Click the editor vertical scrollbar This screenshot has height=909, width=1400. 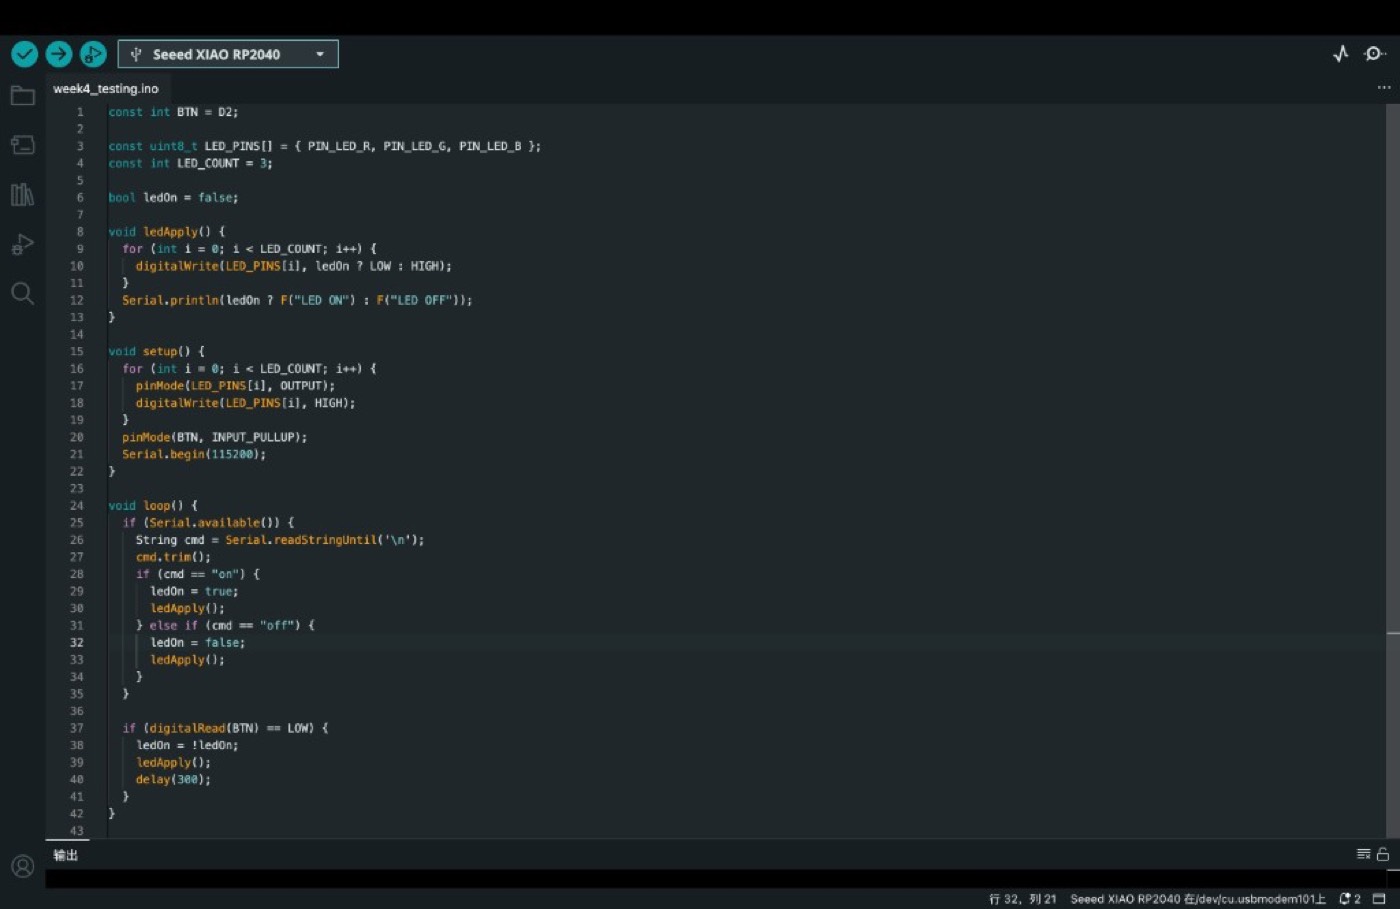(1393, 470)
